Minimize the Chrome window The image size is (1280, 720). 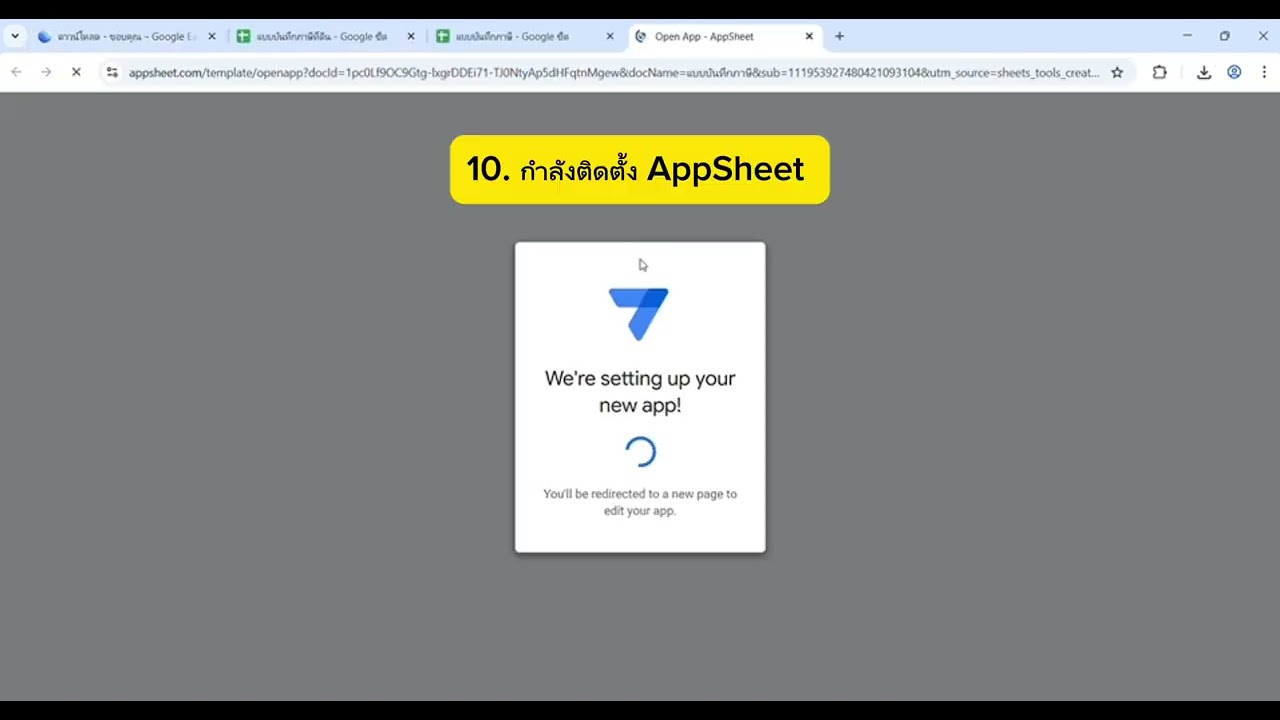pyautogui.click(x=1187, y=36)
